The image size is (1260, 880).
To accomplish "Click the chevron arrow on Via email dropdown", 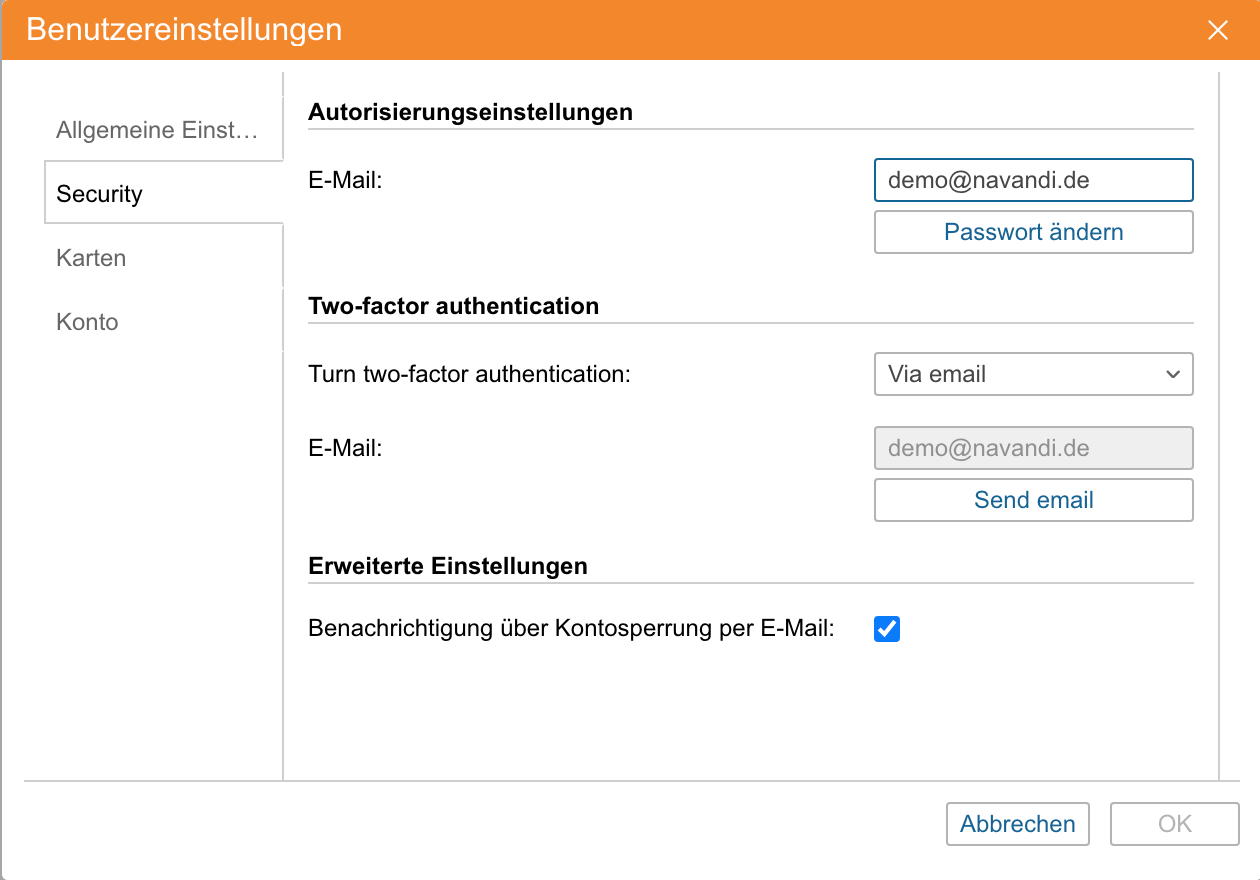I will [x=1173, y=374].
